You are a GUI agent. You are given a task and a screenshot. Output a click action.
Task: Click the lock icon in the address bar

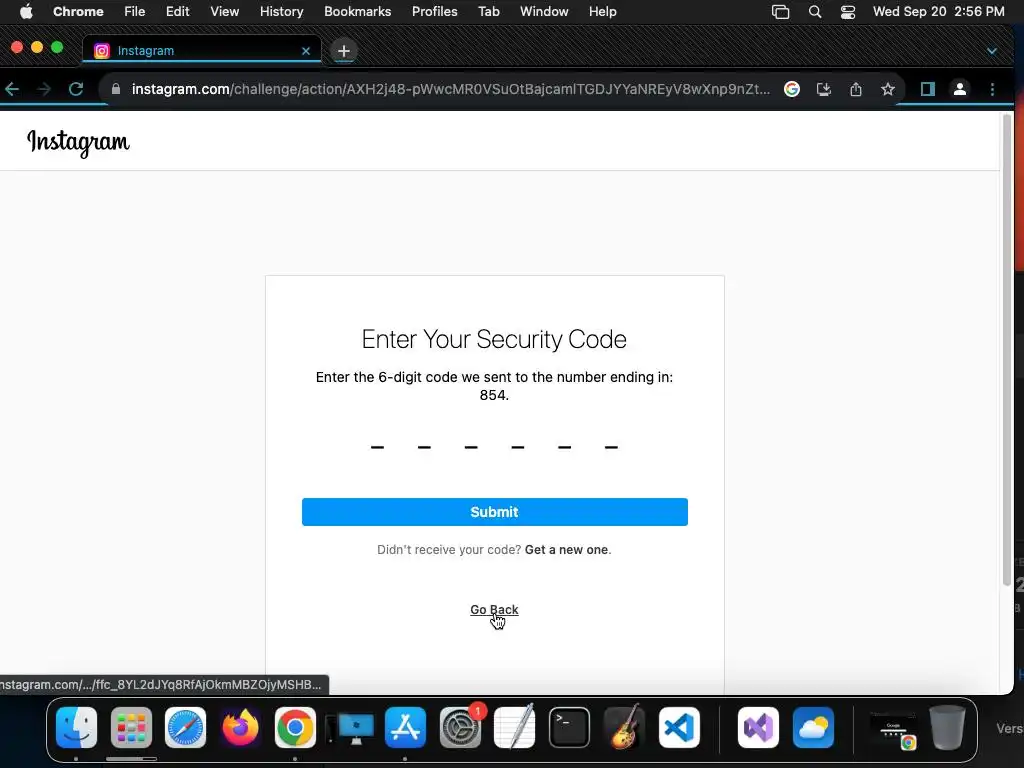pos(116,89)
